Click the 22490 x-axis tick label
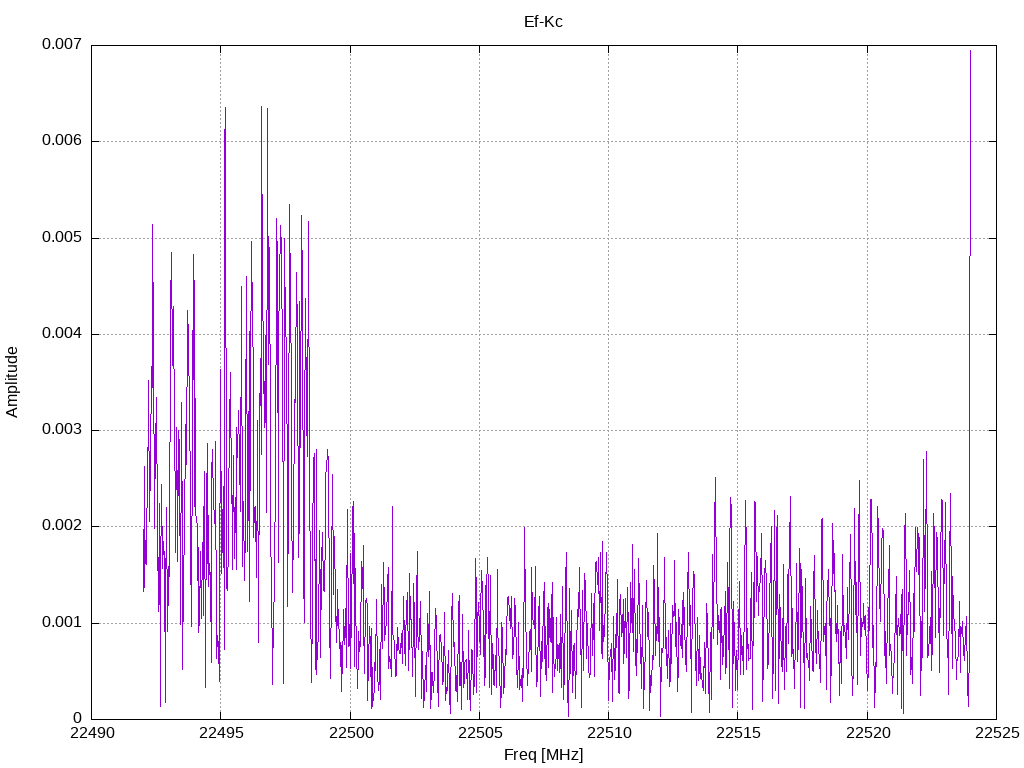 (91, 733)
